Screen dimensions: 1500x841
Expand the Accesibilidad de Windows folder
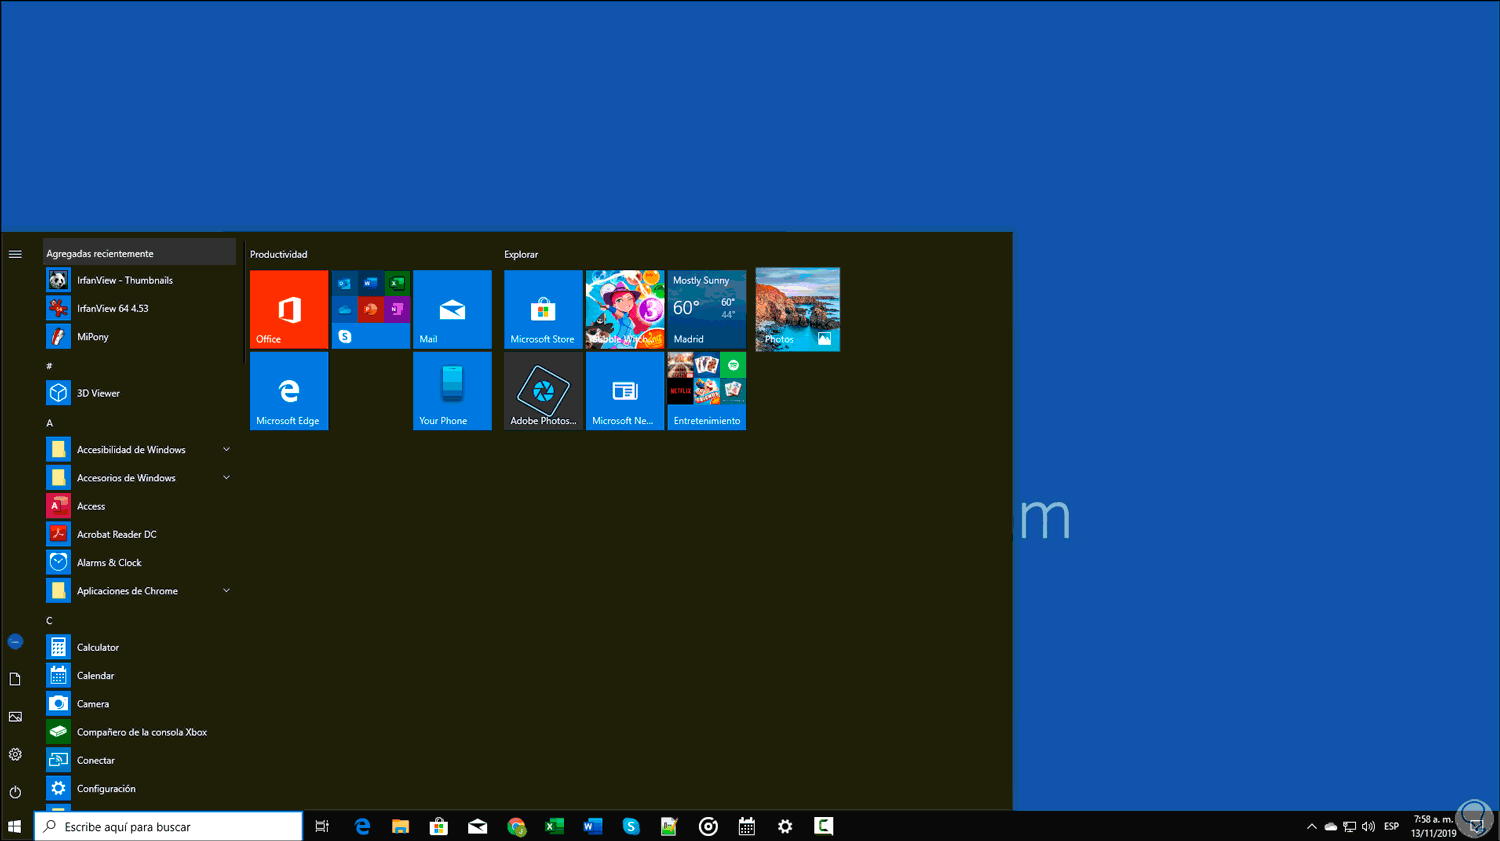pyautogui.click(x=140, y=450)
